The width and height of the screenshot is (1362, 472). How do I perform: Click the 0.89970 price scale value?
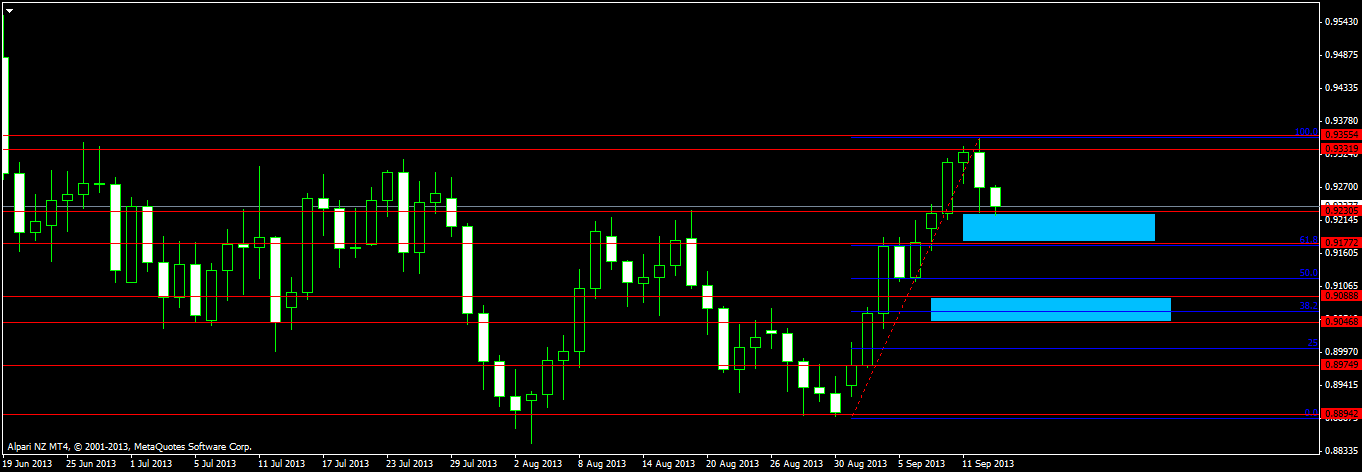tap(1341, 351)
